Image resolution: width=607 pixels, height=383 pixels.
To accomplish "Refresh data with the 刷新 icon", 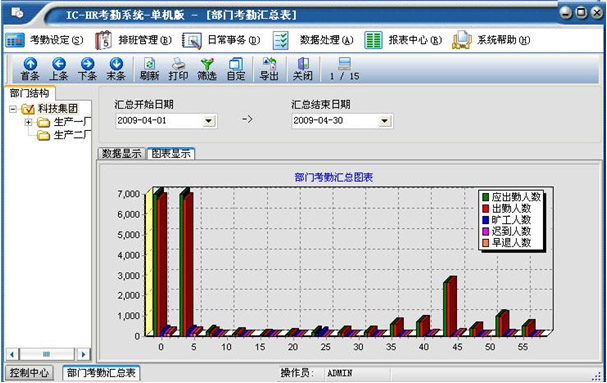I will [149, 69].
